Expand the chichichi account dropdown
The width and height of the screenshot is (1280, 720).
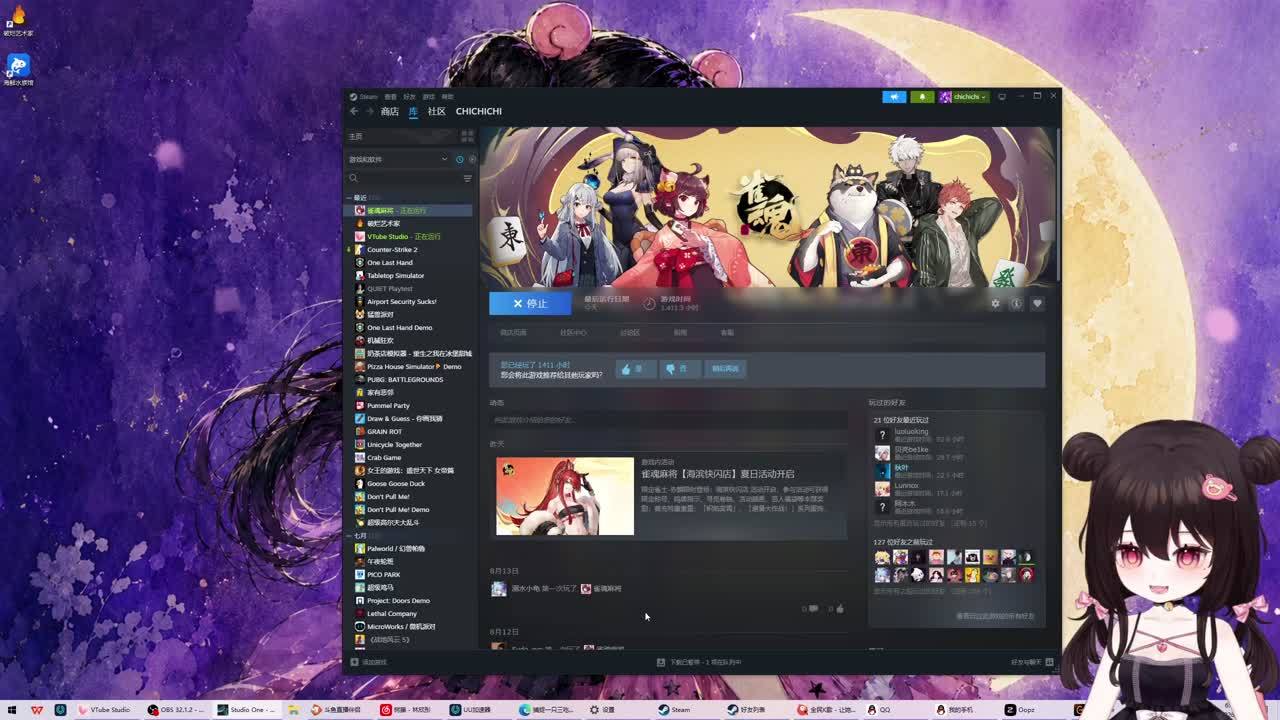(x=964, y=97)
